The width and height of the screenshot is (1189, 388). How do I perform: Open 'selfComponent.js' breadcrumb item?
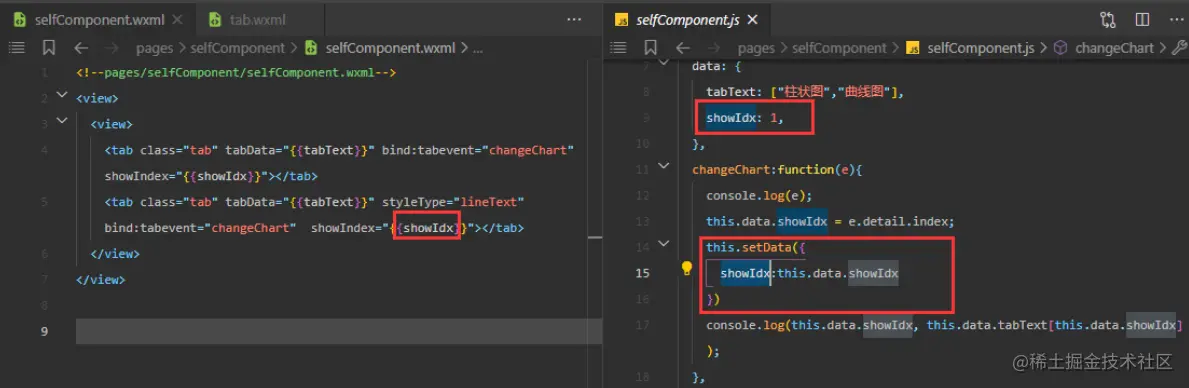coord(980,48)
